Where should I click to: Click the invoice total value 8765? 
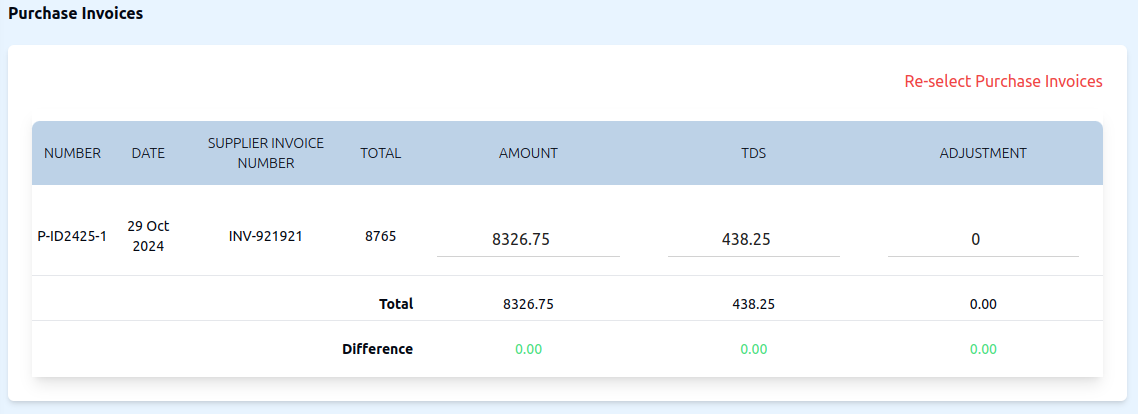click(380, 237)
